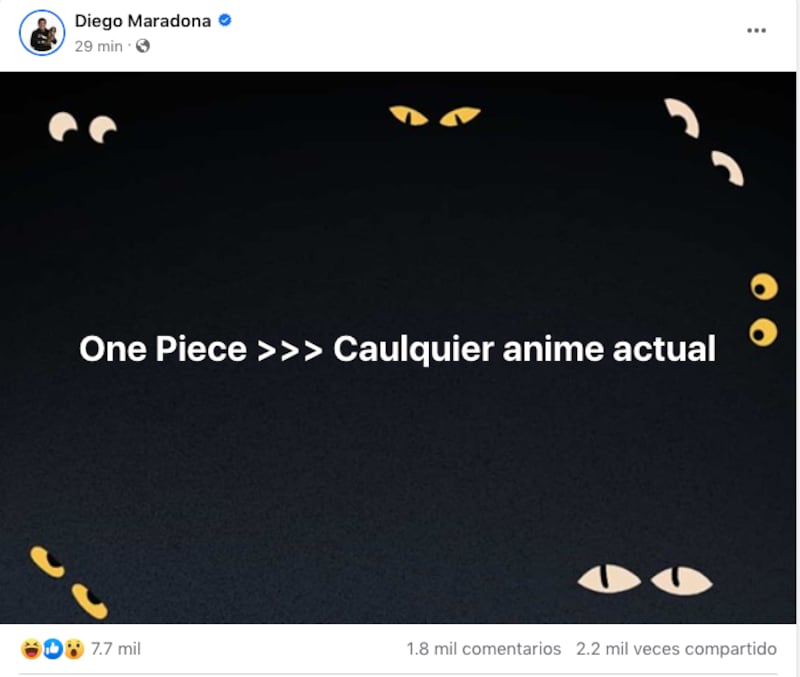Image resolution: width=800 pixels, height=677 pixels.
Task: Click the One Piece post text
Action: pos(397,349)
